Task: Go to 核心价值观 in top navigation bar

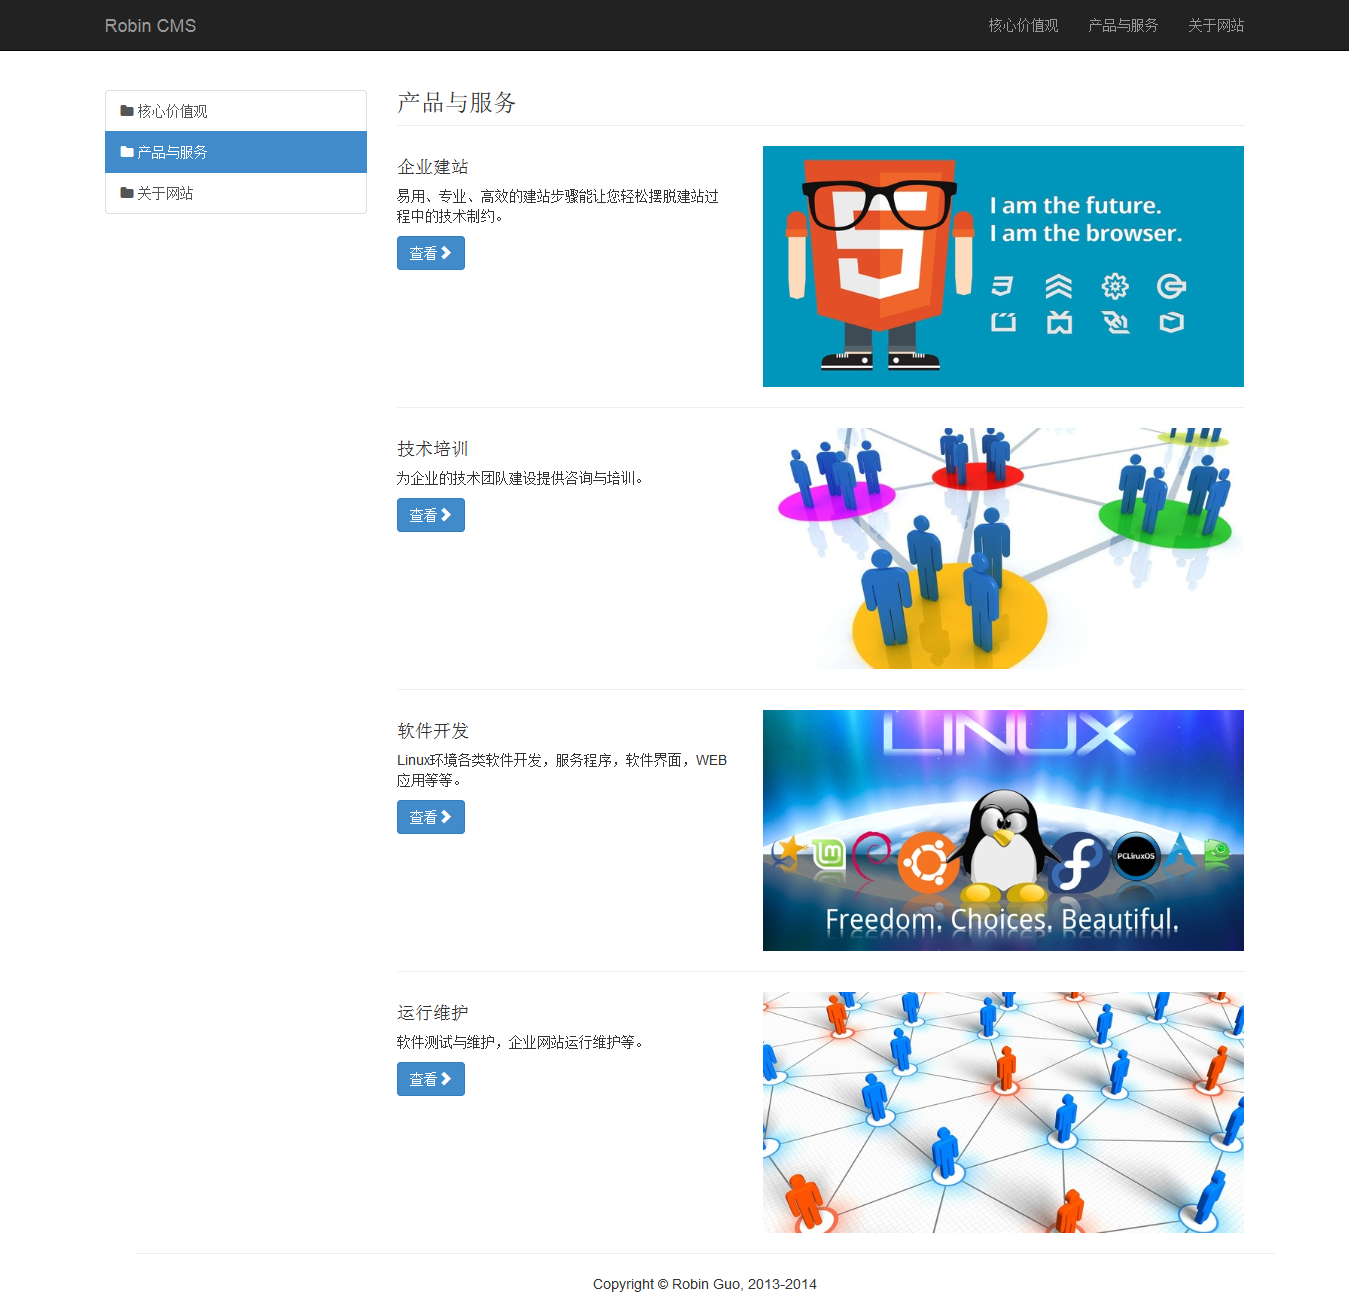Action: (1023, 26)
